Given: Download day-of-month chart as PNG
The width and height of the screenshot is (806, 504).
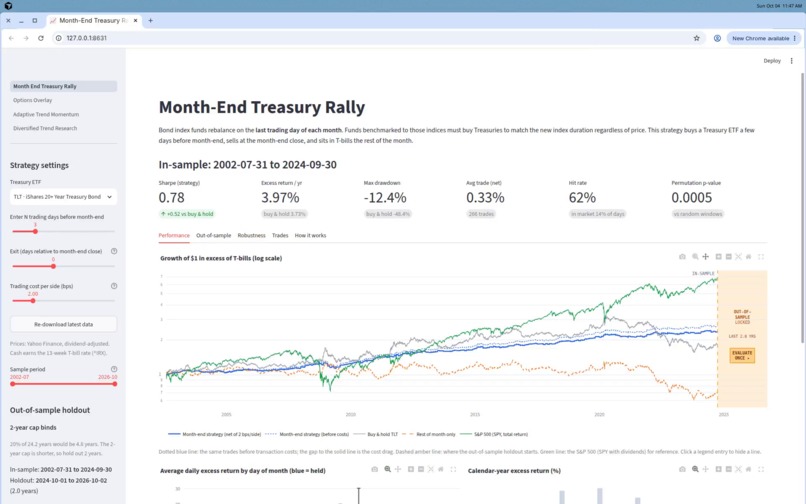Looking at the screenshot, I should click(375, 469).
